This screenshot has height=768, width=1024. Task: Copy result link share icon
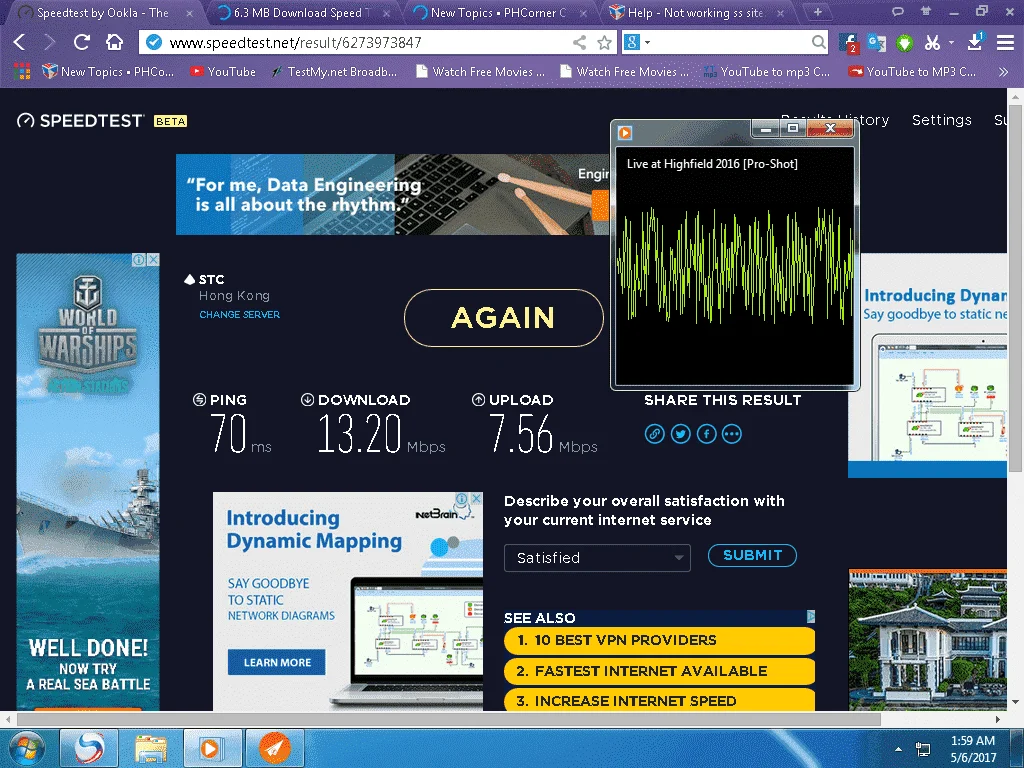coord(654,434)
